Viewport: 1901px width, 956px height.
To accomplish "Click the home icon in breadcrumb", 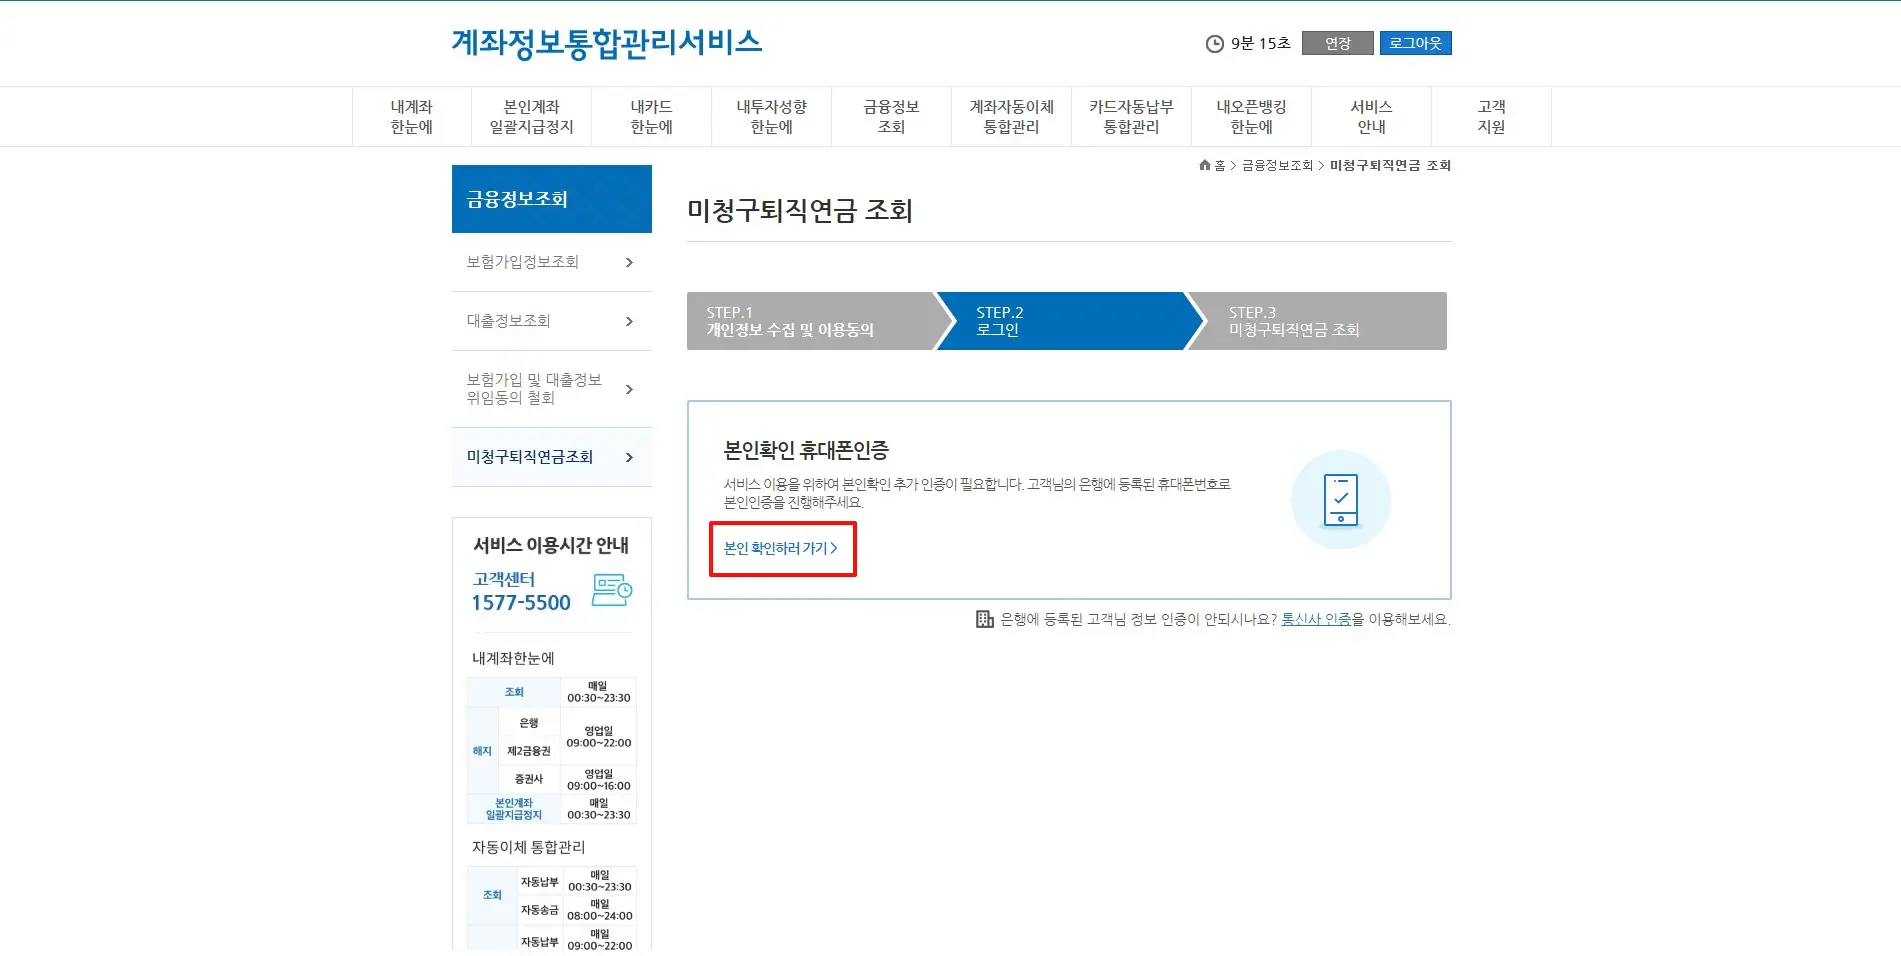I will tap(1205, 165).
